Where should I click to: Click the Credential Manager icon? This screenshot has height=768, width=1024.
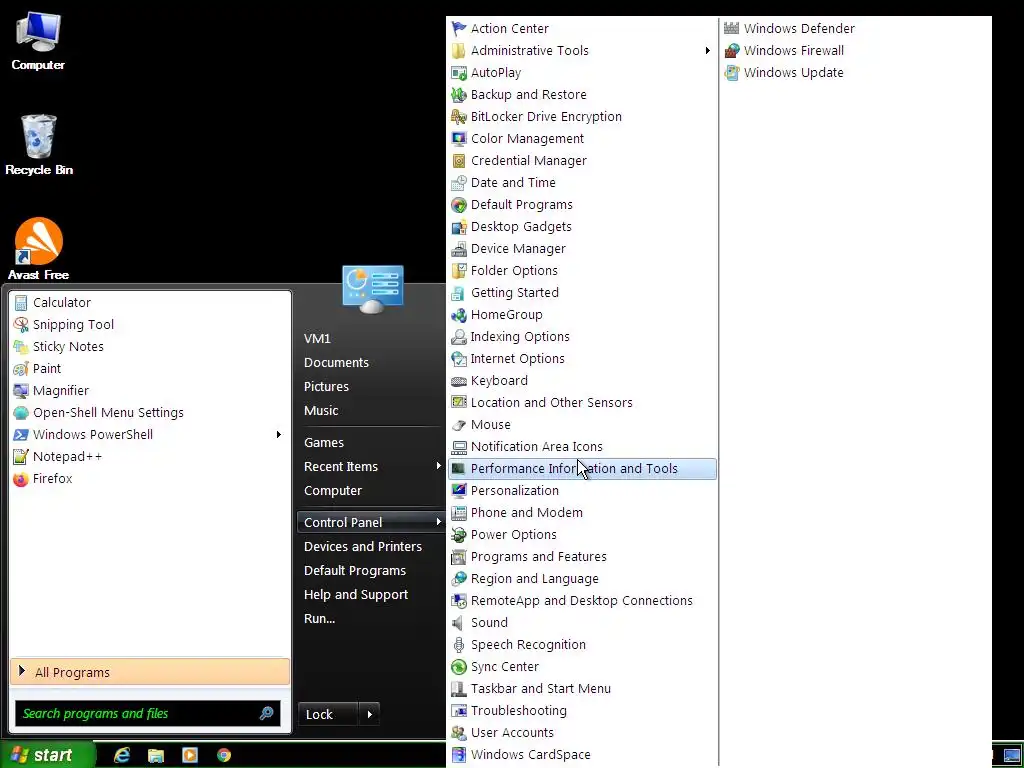(459, 161)
